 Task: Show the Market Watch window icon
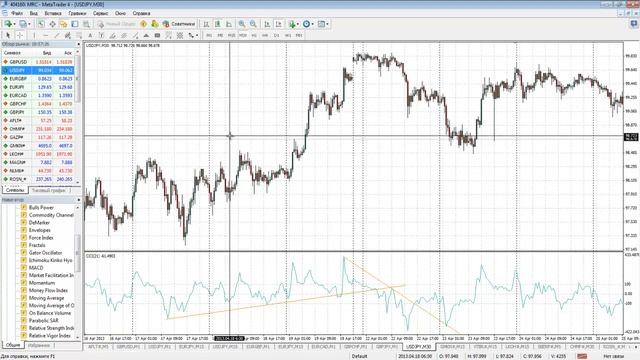coord(41,24)
